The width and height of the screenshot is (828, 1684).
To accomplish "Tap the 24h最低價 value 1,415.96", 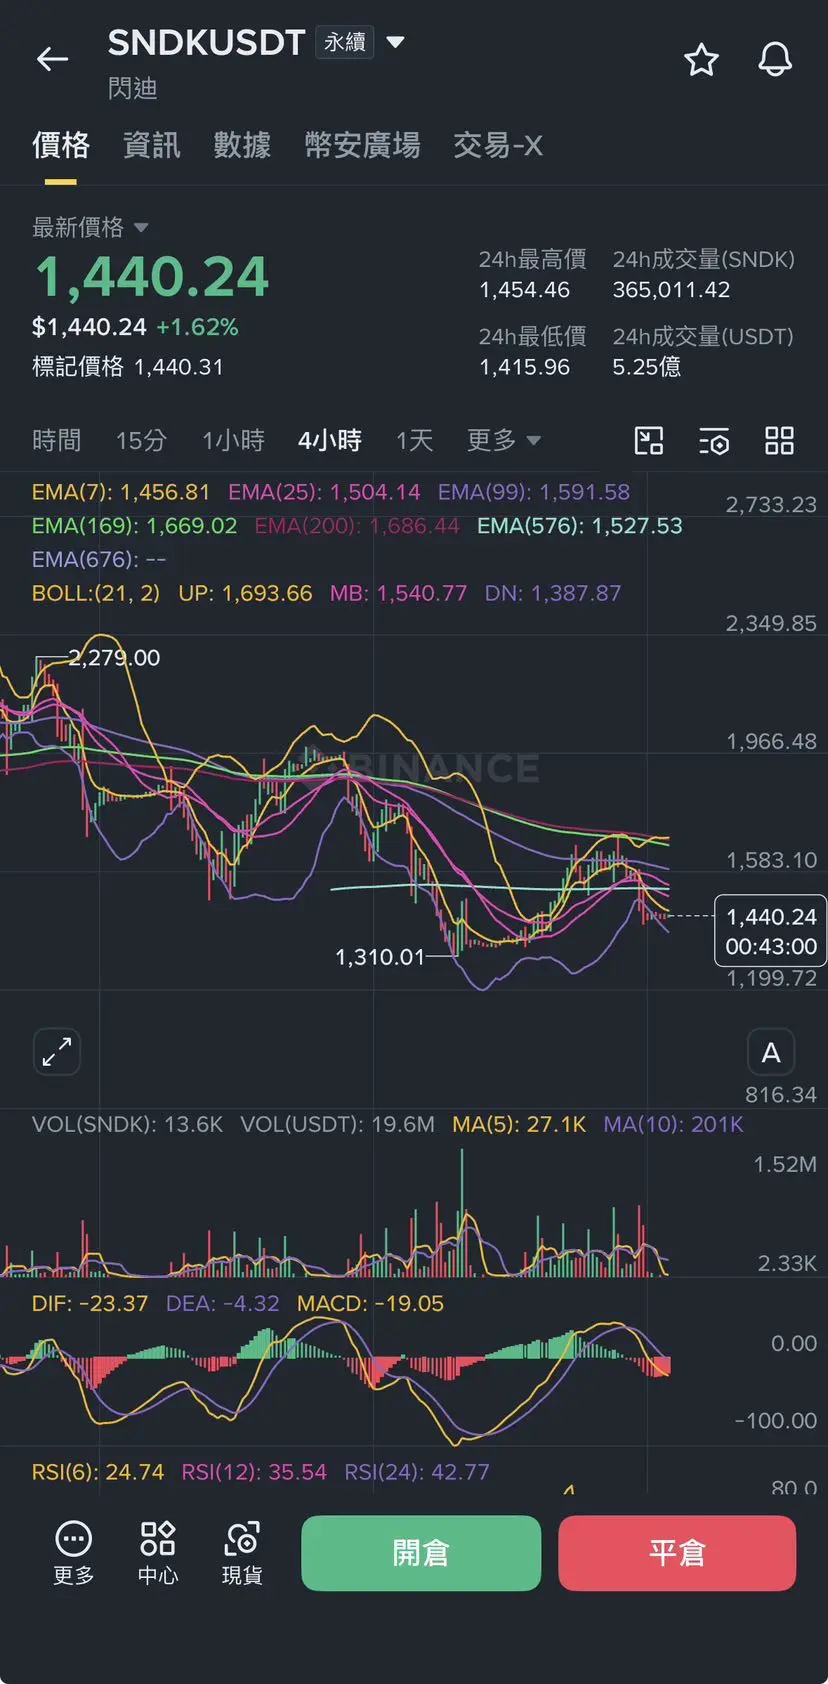I will click(x=524, y=367).
